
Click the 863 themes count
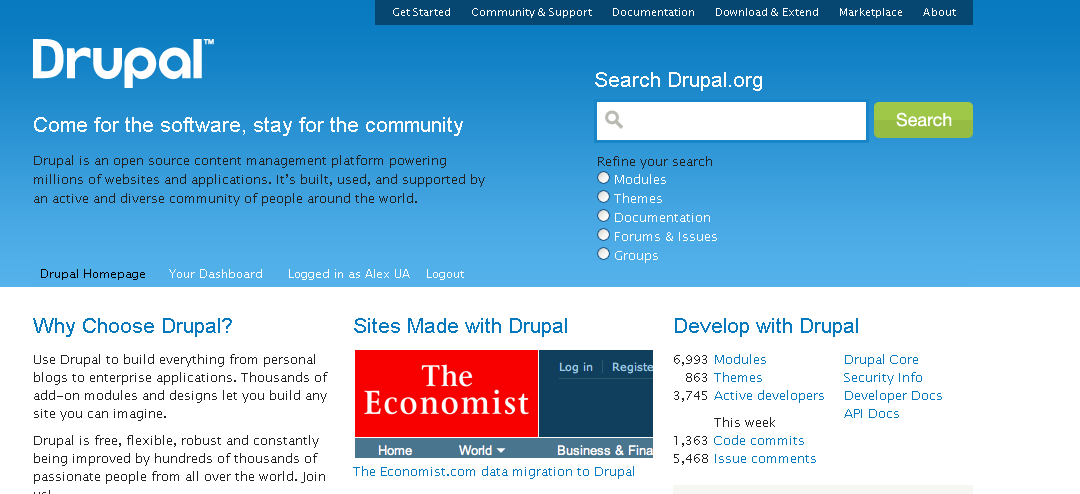tap(696, 378)
